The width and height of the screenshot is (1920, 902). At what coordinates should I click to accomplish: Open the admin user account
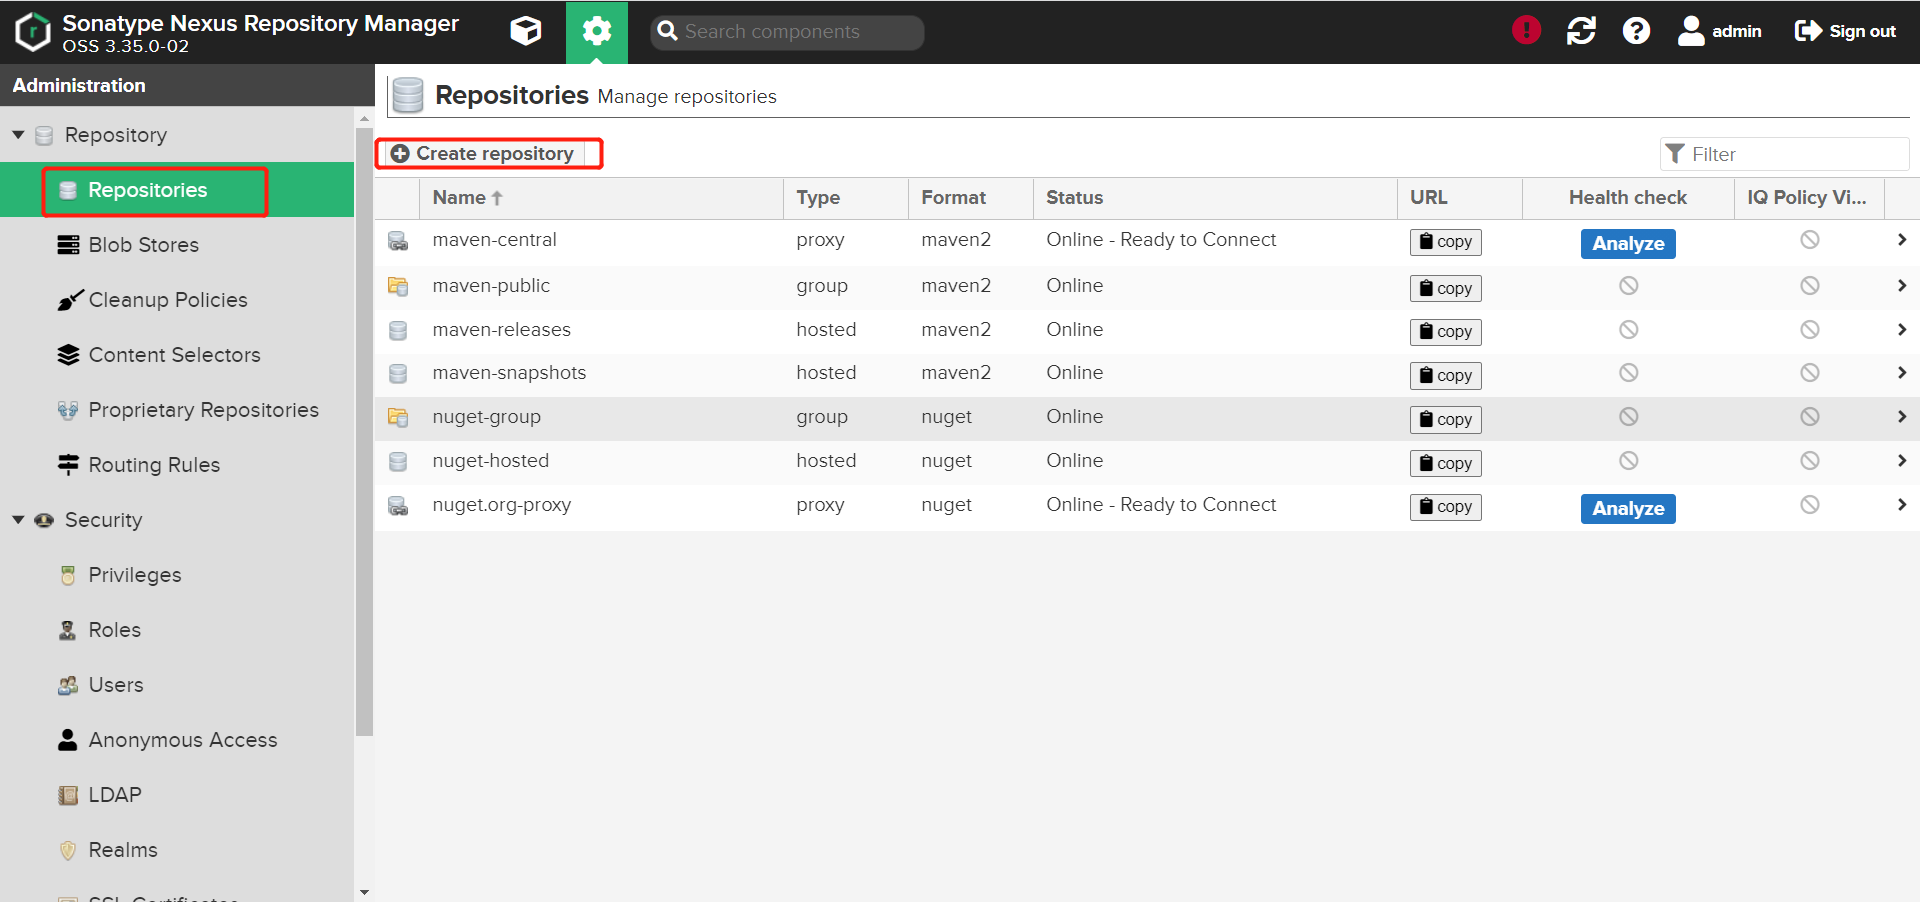[x=1719, y=31]
